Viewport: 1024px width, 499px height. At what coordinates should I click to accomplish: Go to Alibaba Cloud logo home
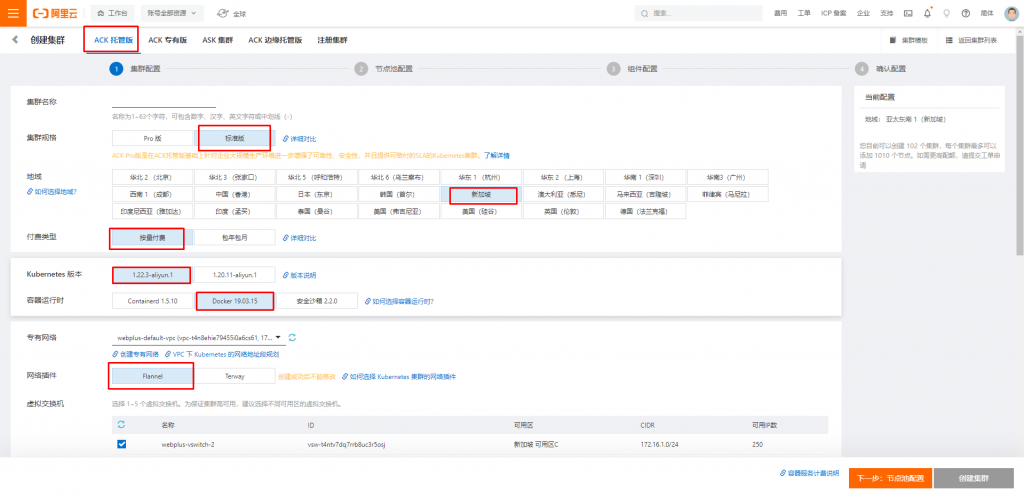55,13
